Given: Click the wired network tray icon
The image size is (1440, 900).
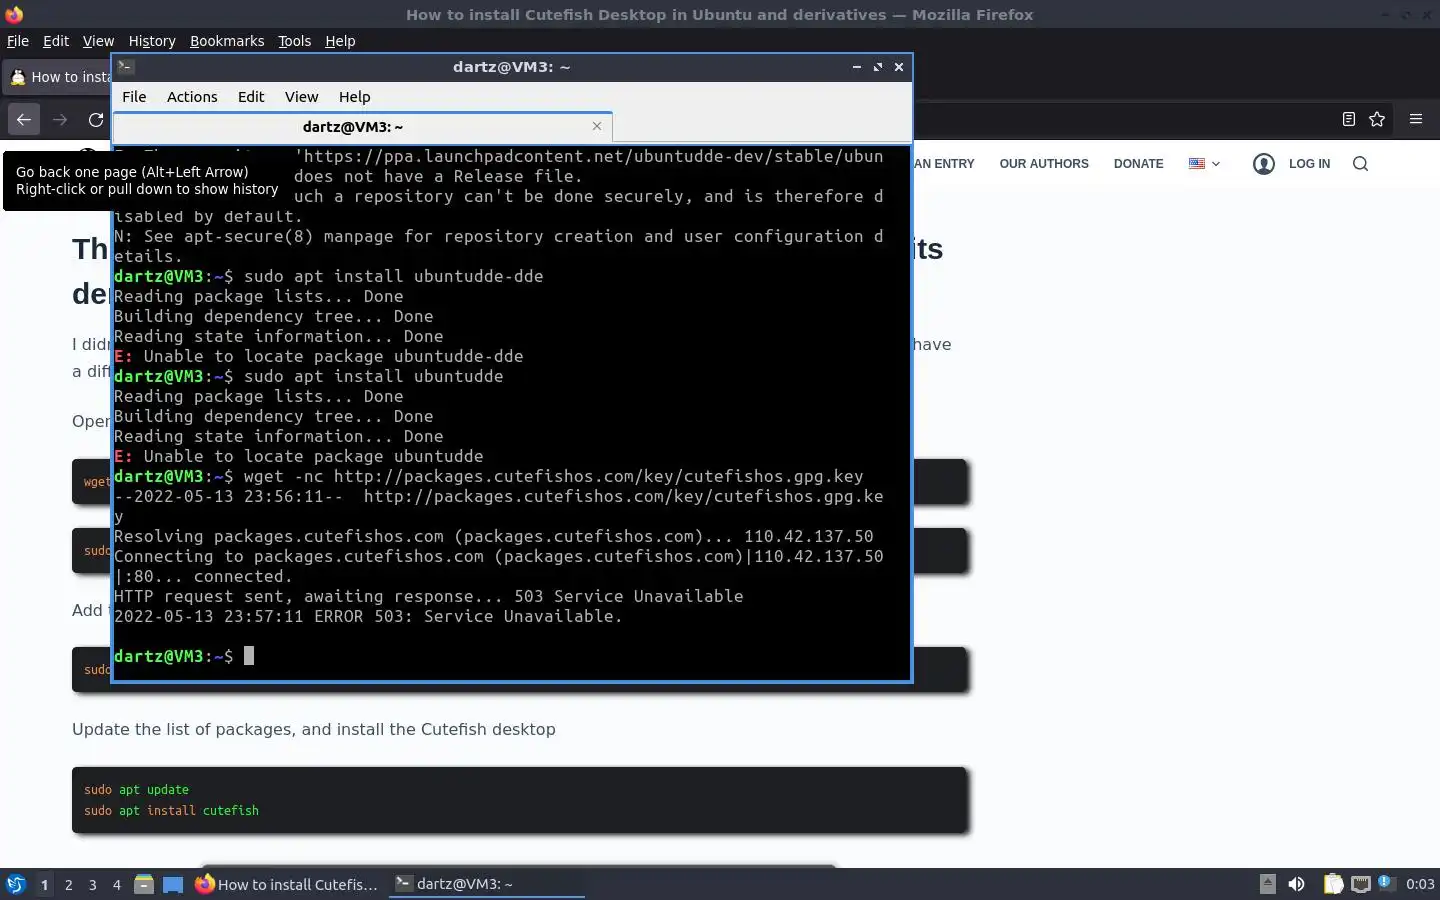Looking at the screenshot, I should point(1361,884).
